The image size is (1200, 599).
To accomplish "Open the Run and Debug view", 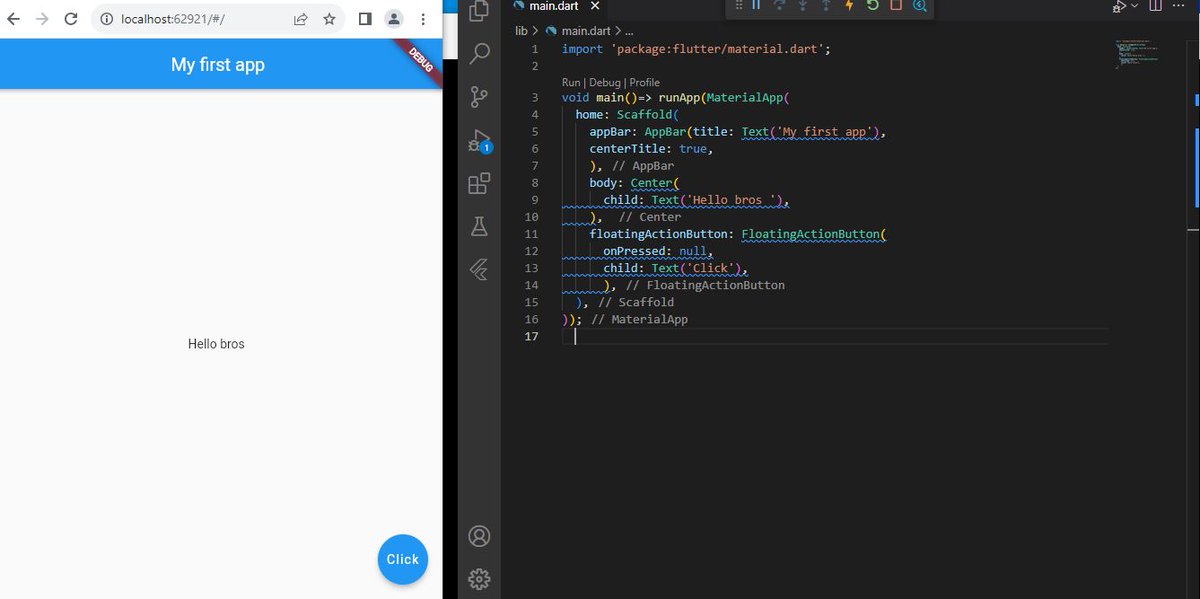I will pos(479,141).
